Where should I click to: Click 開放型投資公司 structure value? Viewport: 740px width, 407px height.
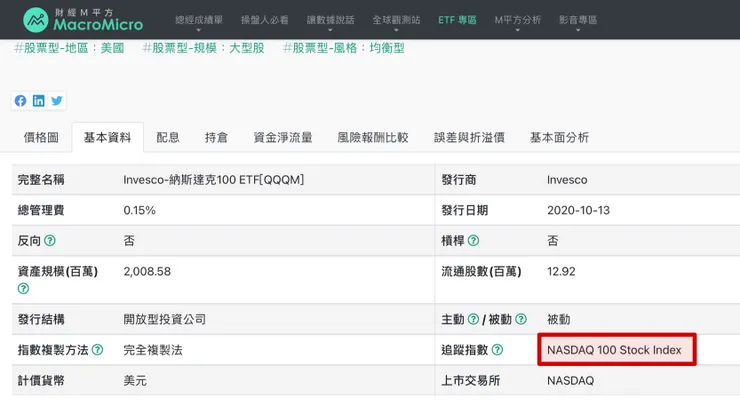pos(165,319)
